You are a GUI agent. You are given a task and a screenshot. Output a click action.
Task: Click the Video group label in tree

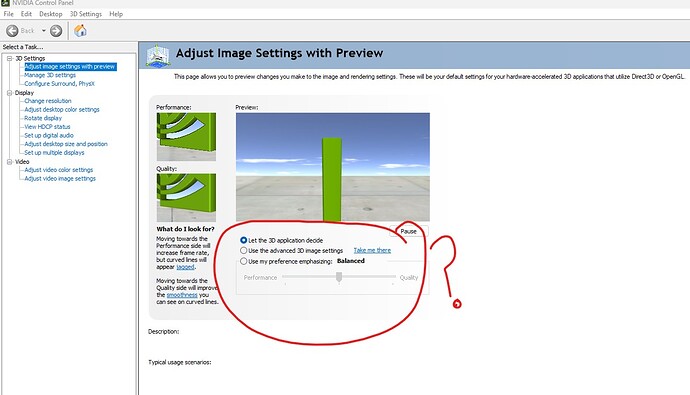click(22, 162)
